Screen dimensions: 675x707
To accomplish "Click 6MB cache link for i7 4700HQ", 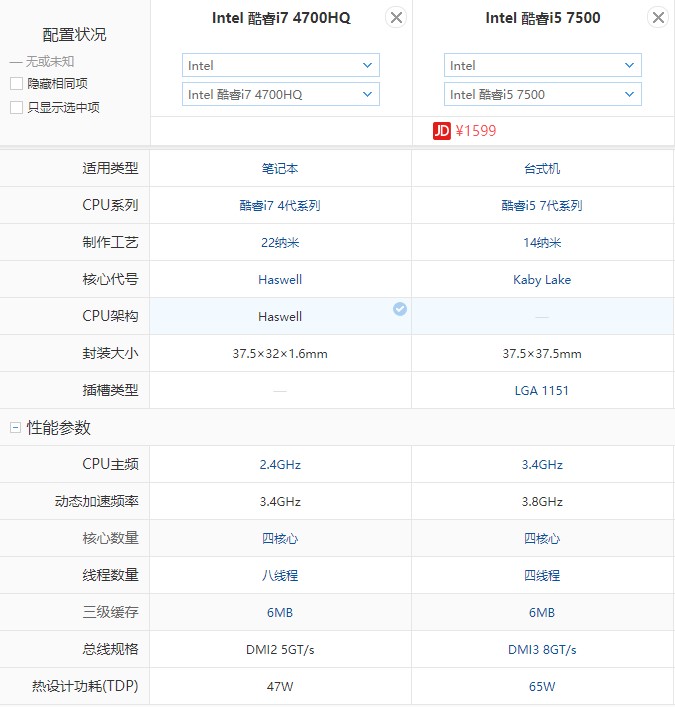I will [x=280, y=612].
